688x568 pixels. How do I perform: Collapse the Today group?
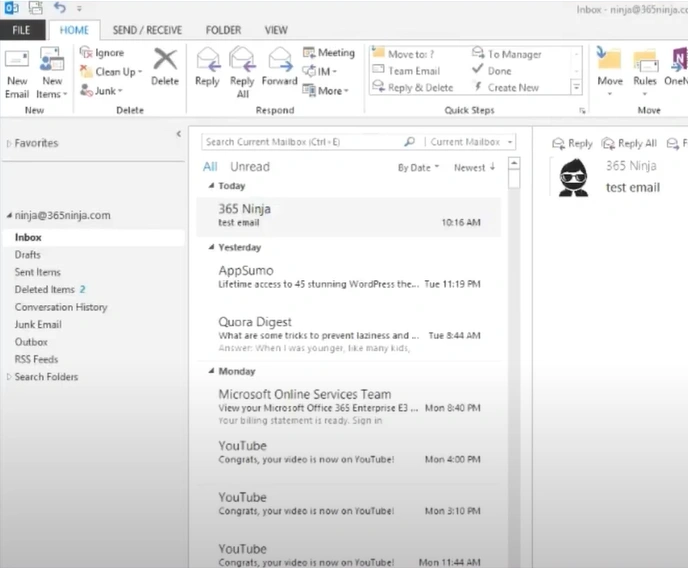point(211,186)
